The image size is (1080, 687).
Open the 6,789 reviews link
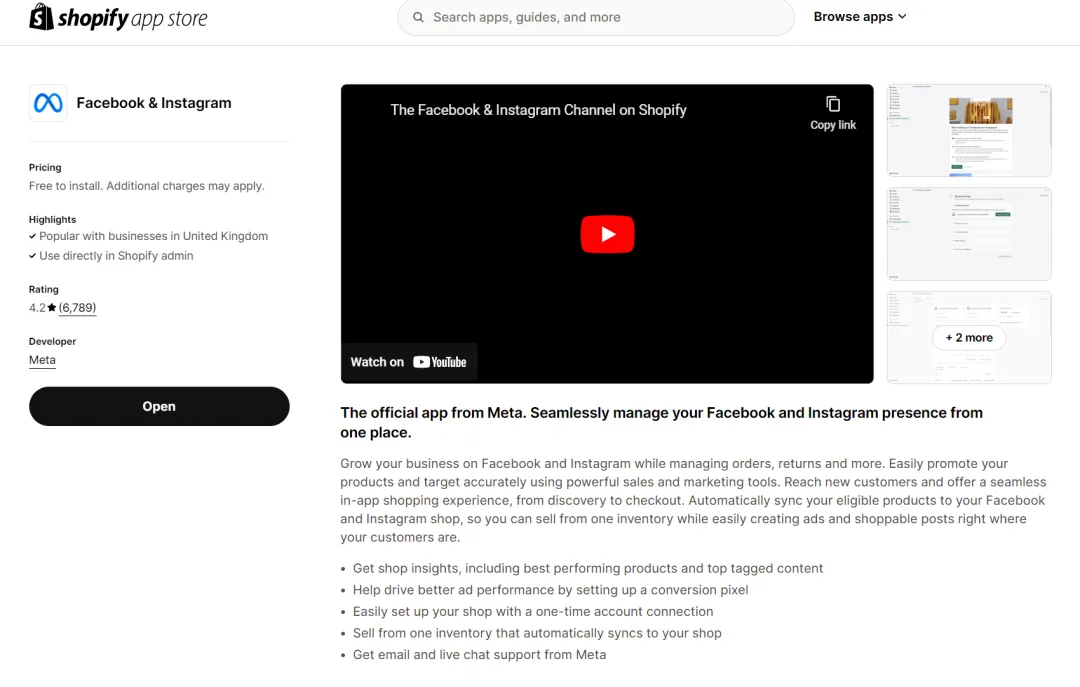(77, 308)
